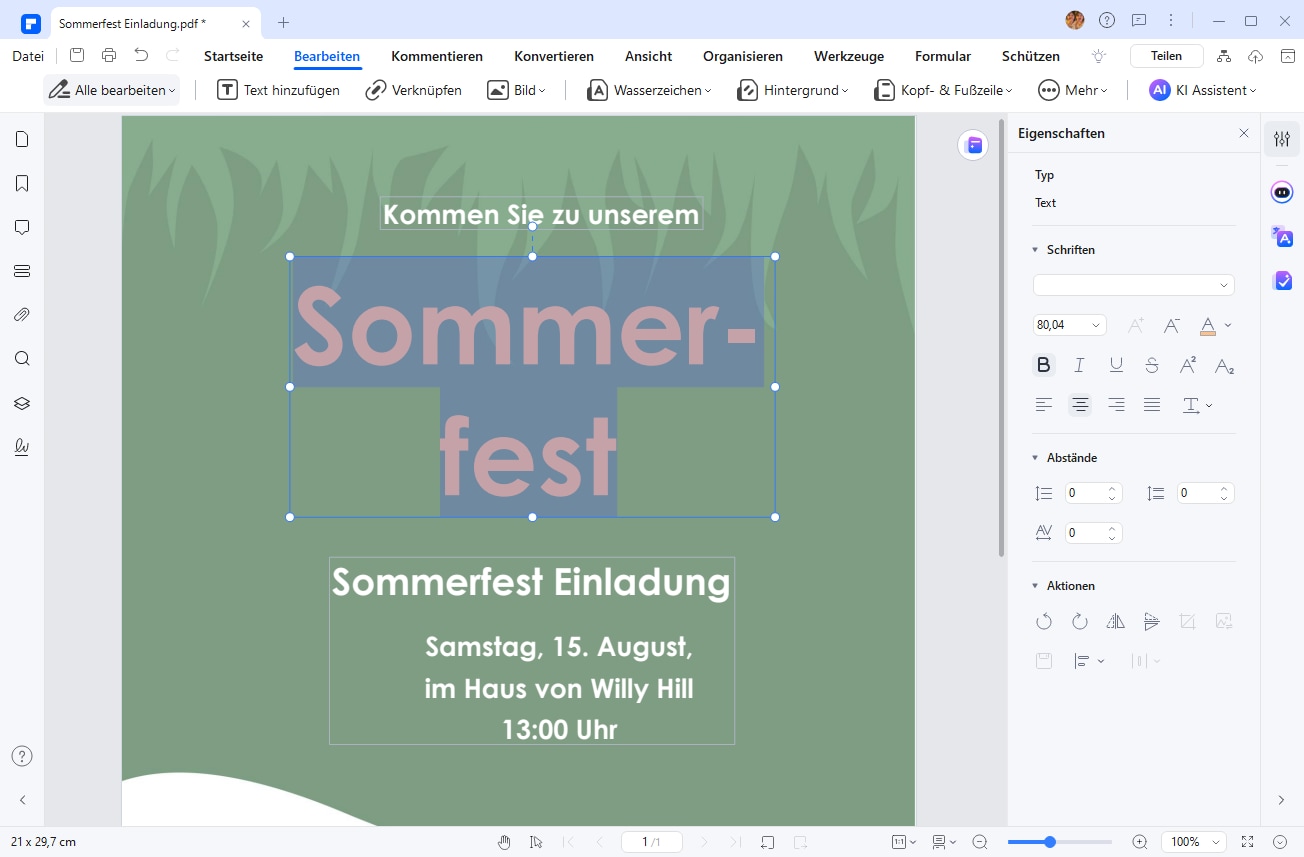Toggle underline text style

pyautogui.click(x=1116, y=365)
